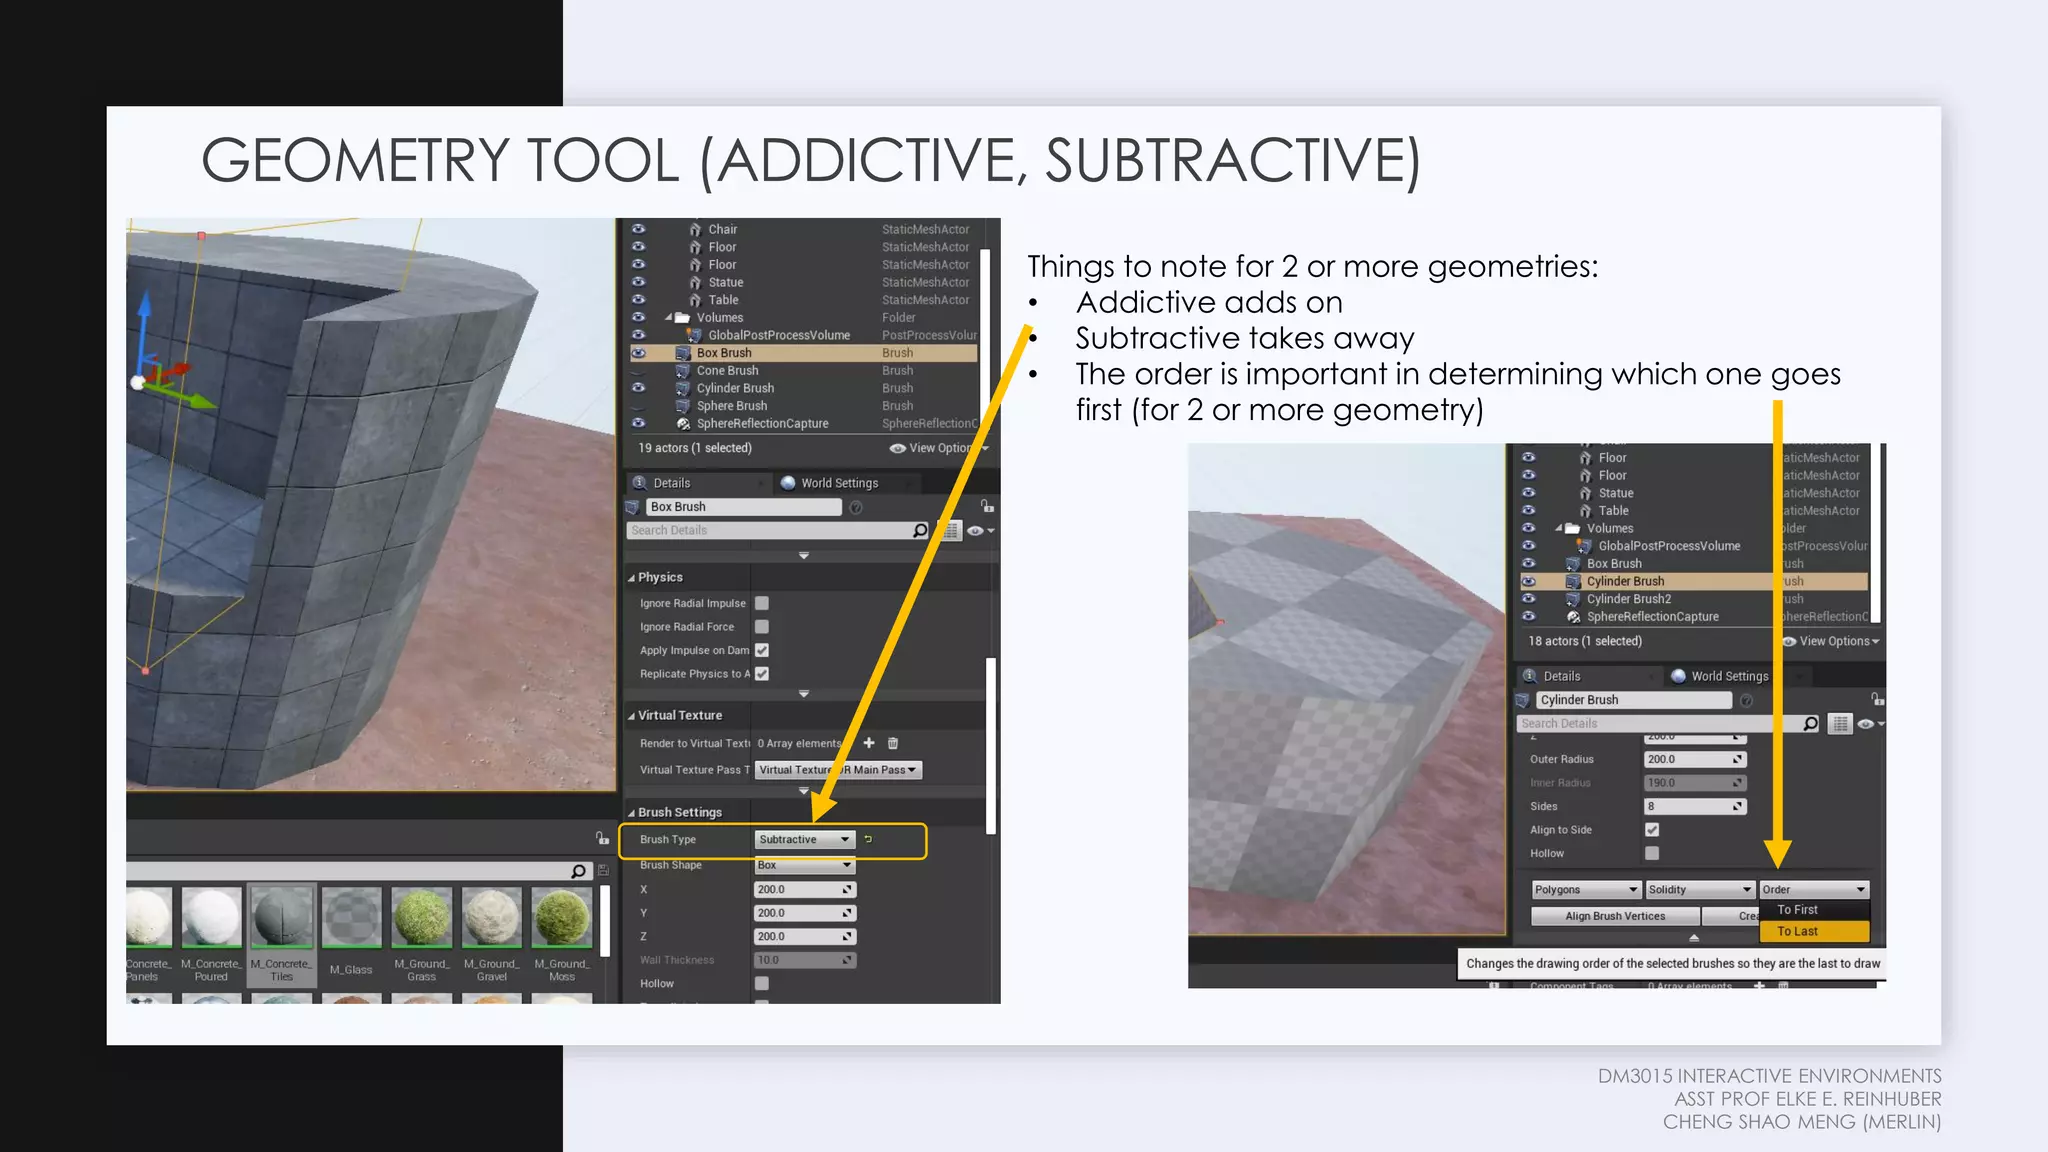Enable Ignore Radial Force checkbox

tap(762, 627)
